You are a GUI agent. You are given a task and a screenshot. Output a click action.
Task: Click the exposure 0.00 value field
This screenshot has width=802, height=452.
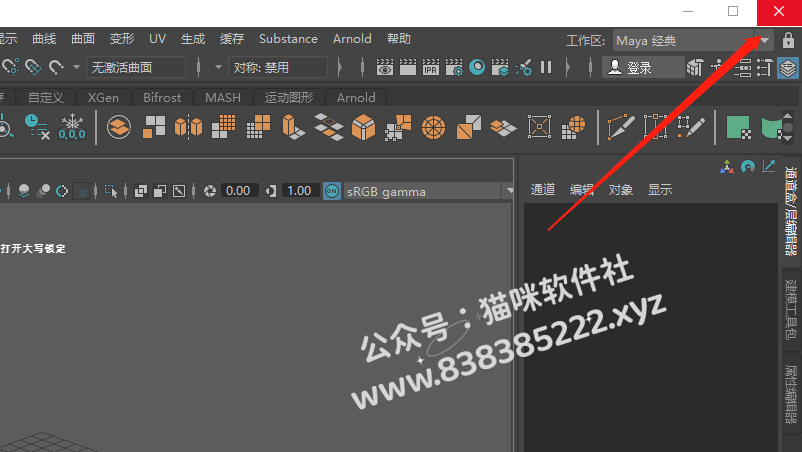point(238,191)
